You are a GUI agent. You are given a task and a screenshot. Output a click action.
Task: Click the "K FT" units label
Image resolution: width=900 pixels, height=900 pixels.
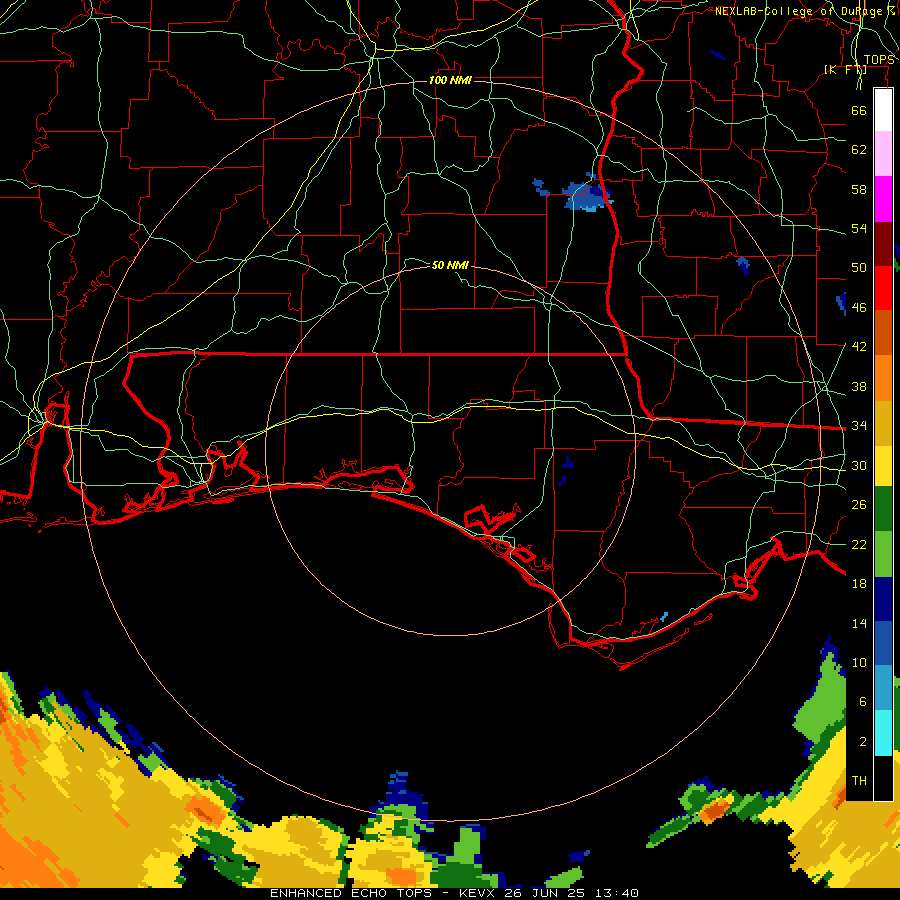(845, 70)
